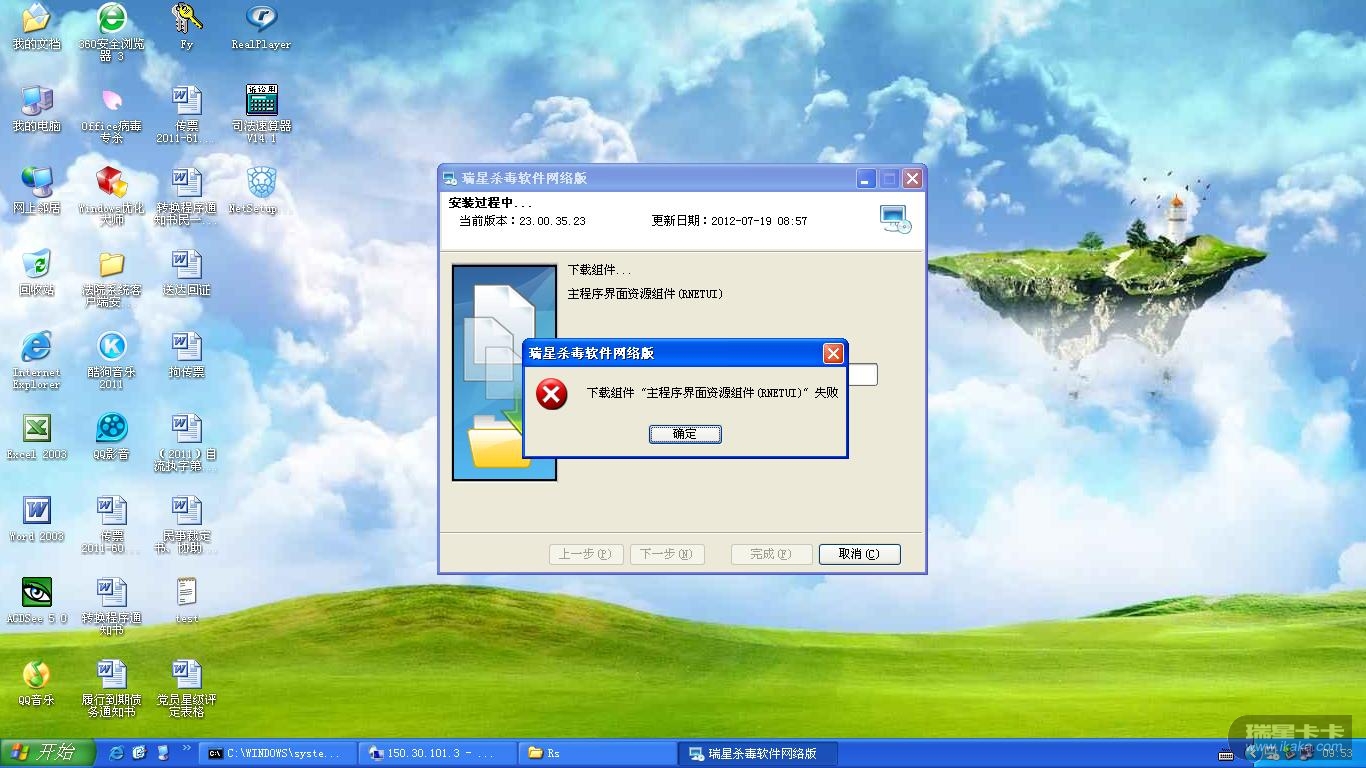Click the show desktop quick launch icon
Viewport: 1366px width, 768px height.
click(140, 753)
